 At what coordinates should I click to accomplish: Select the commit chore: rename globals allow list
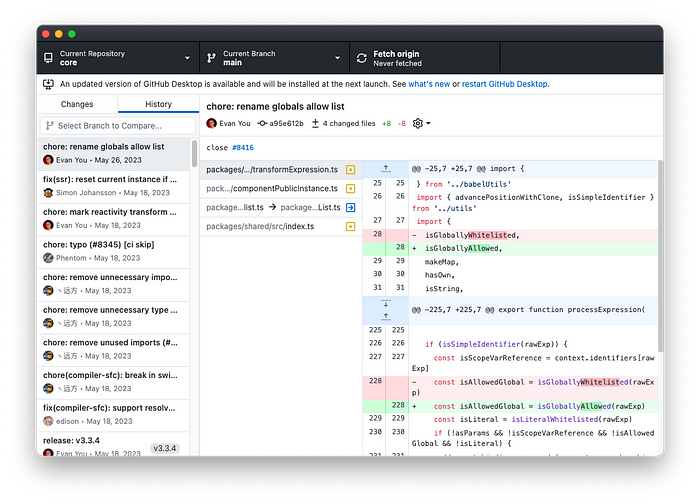(114, 154)
